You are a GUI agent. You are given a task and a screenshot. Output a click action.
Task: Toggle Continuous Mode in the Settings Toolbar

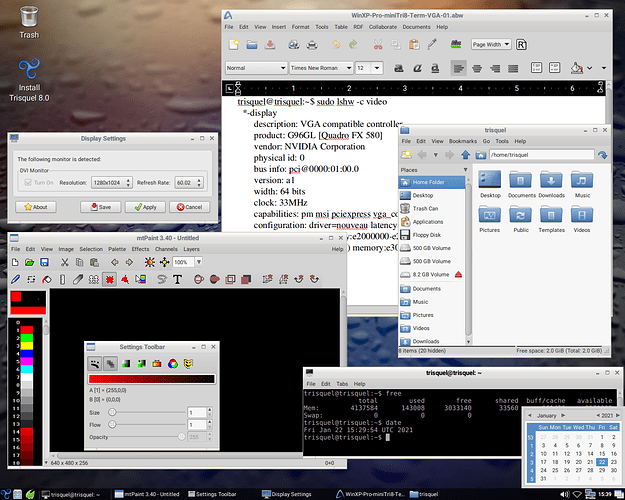[x=94, y=364]
